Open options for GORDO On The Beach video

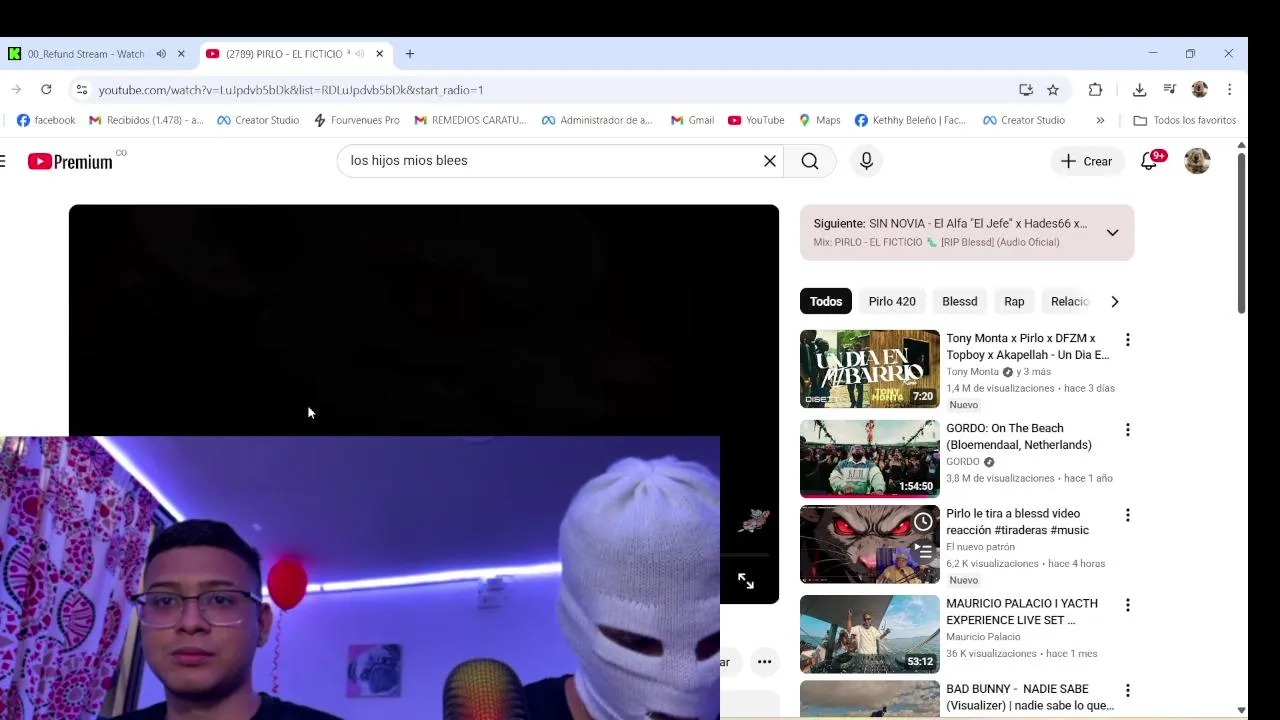click(x=1127, y=430)
